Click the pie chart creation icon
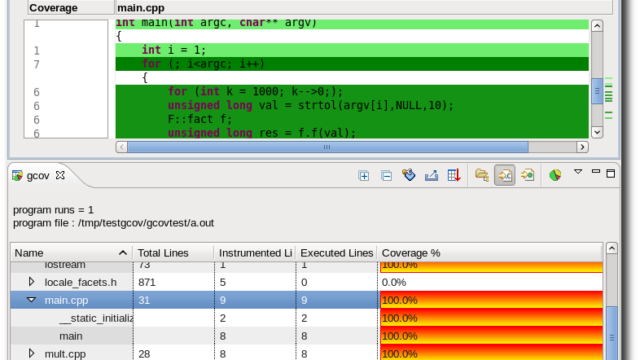Screen dimensions: 640x360 [555, 176]
